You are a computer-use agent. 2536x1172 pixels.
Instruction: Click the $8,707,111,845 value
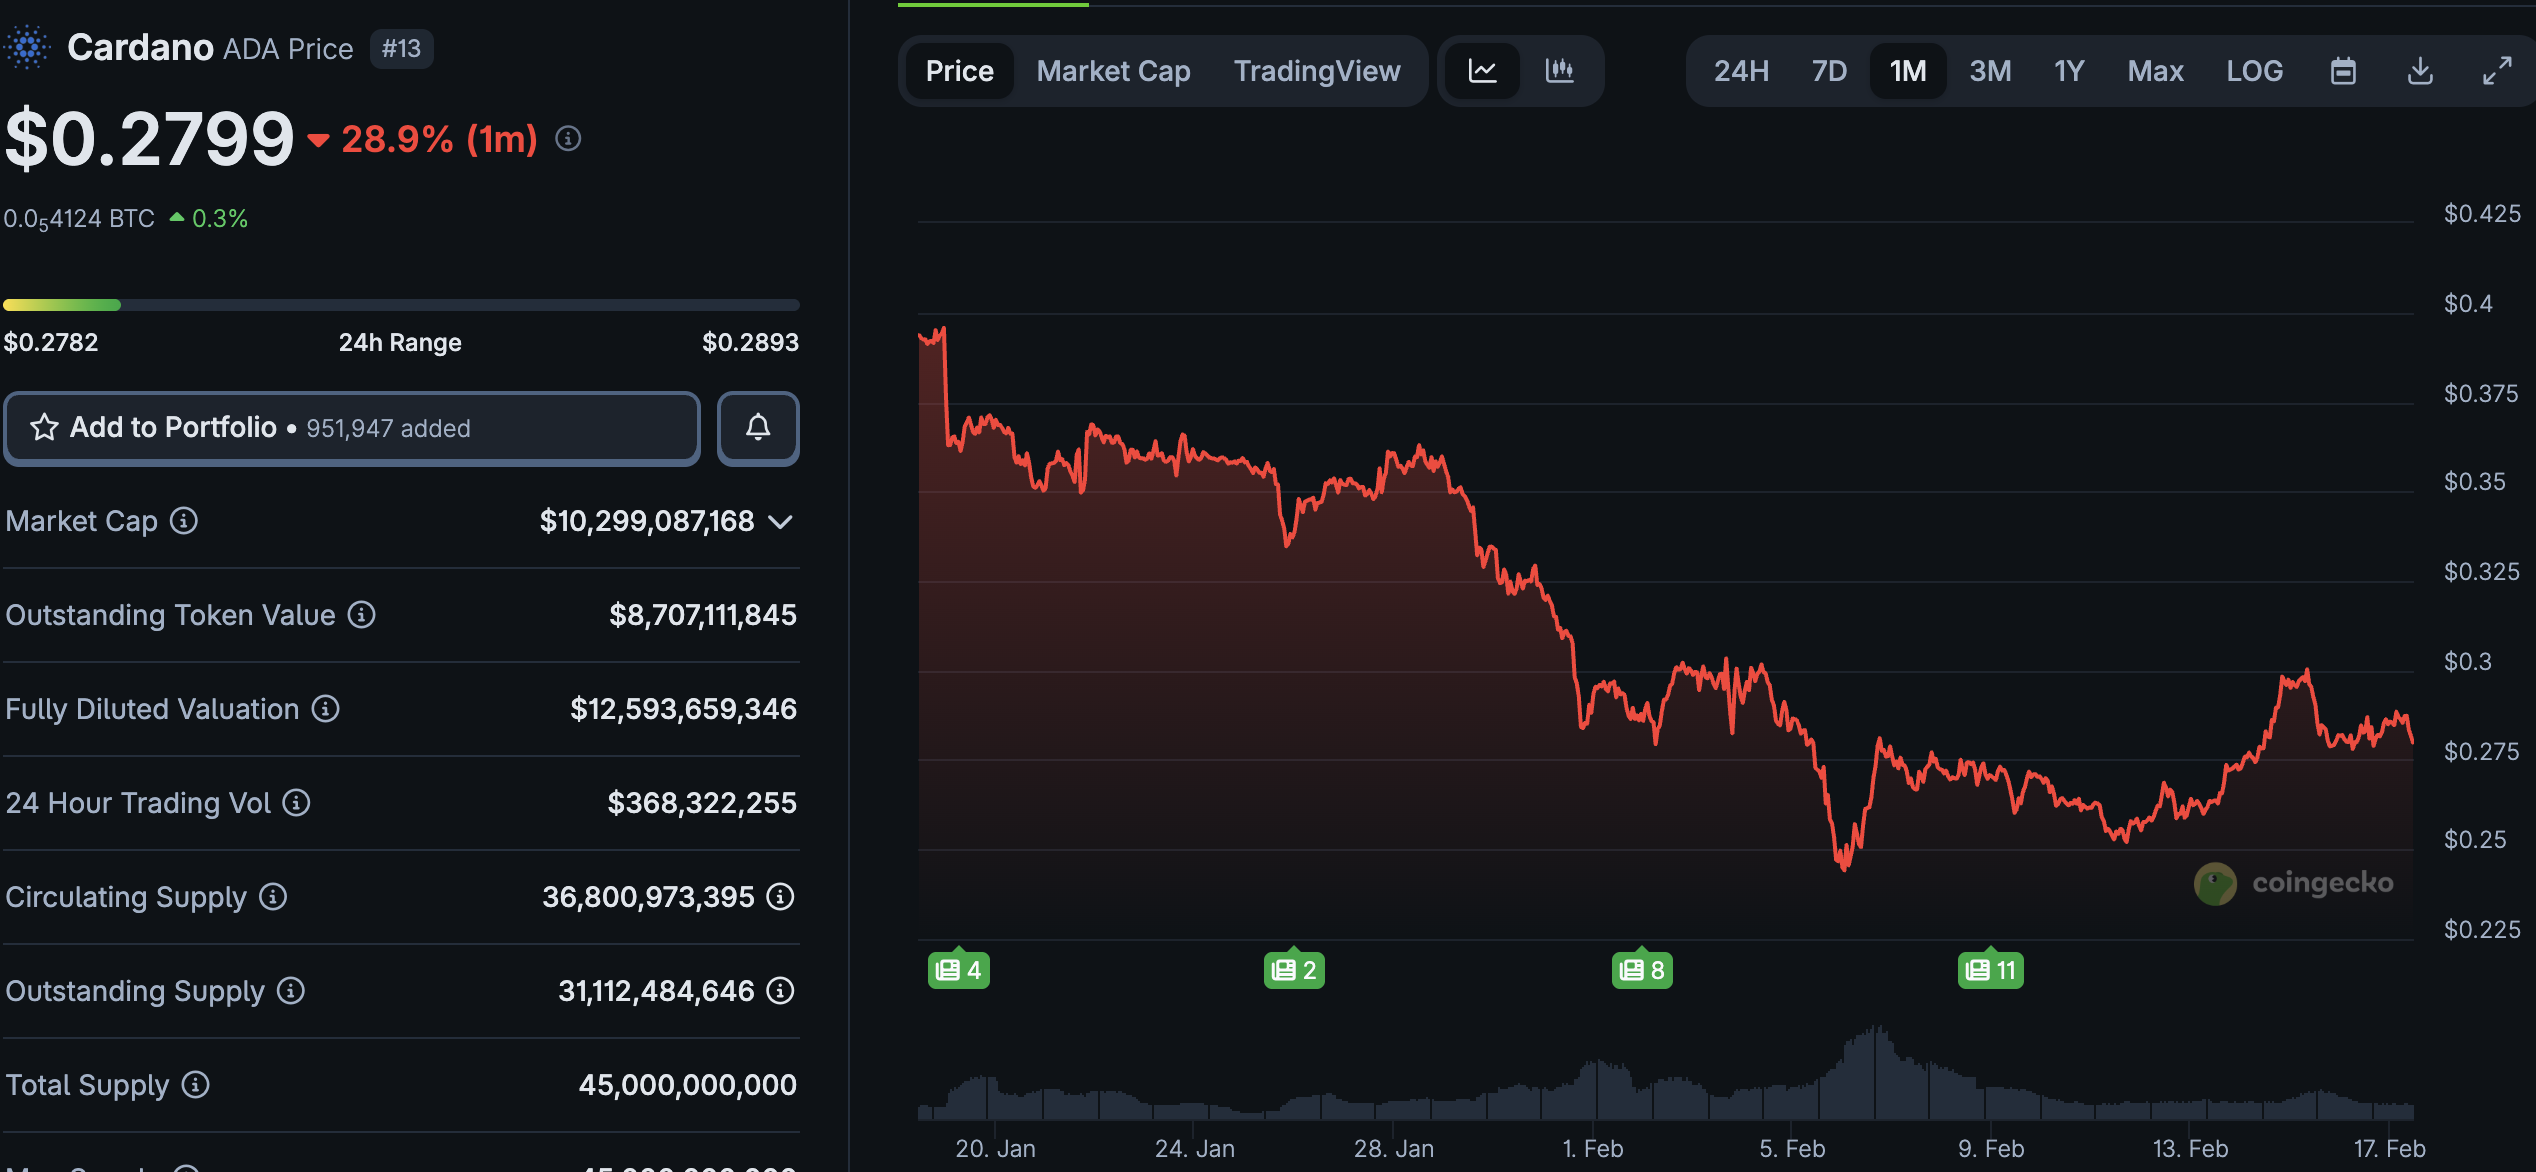click(x=703, y=615)
